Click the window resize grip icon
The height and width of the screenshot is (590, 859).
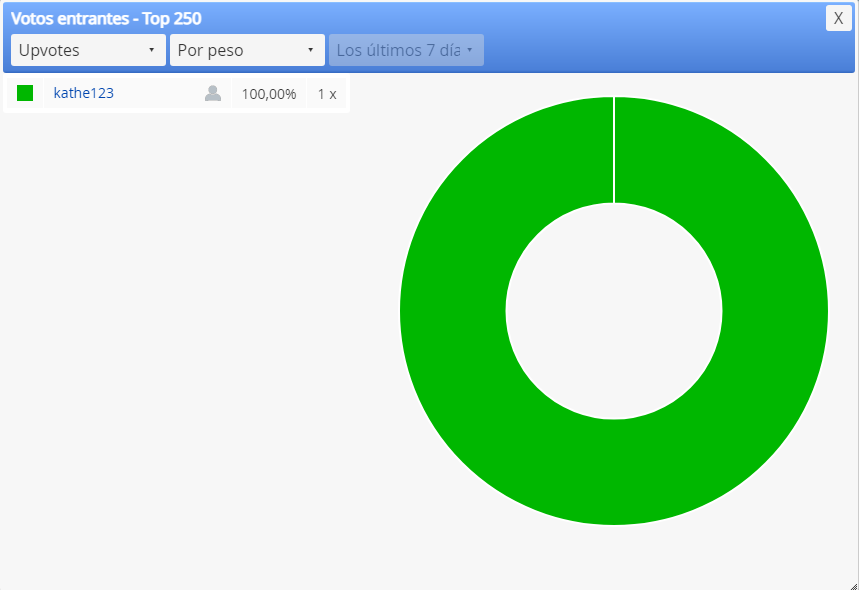(x=854, y=585)
